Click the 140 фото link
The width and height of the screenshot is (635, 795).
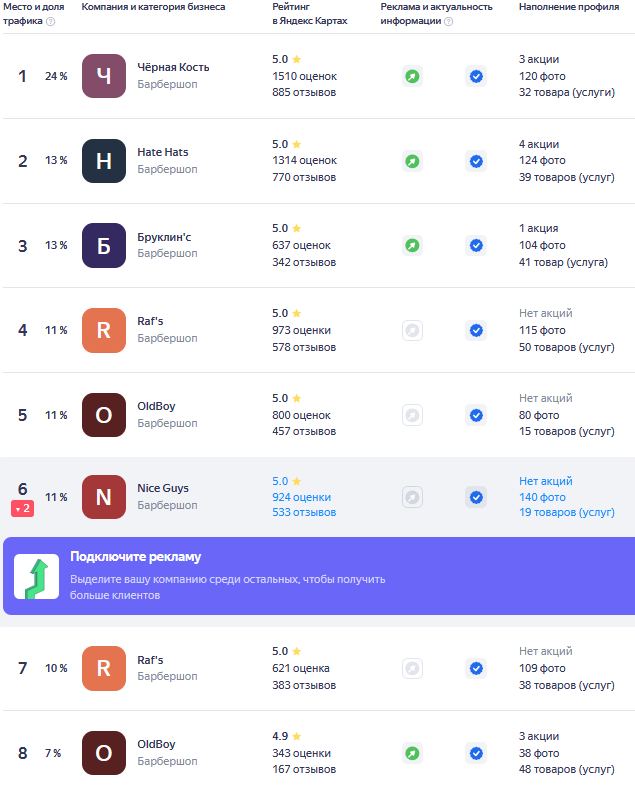pyautogui.click(x=542, y=497)
